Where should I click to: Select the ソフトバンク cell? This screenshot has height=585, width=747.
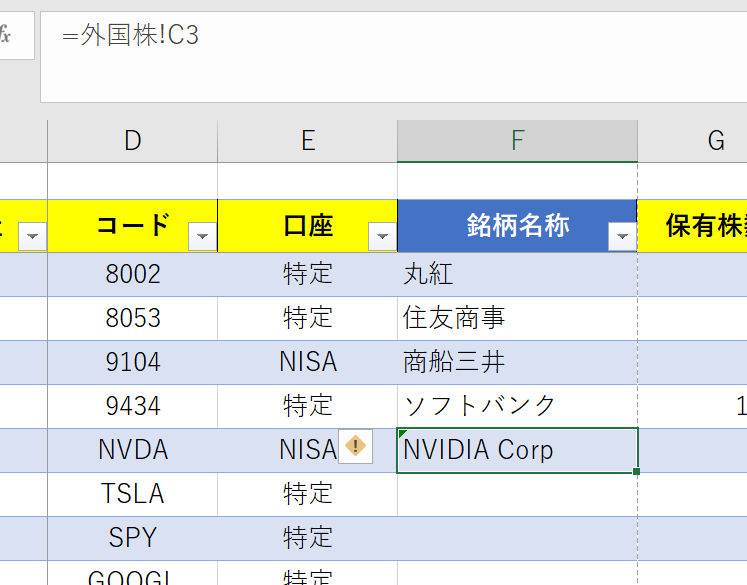coord(517,406)
